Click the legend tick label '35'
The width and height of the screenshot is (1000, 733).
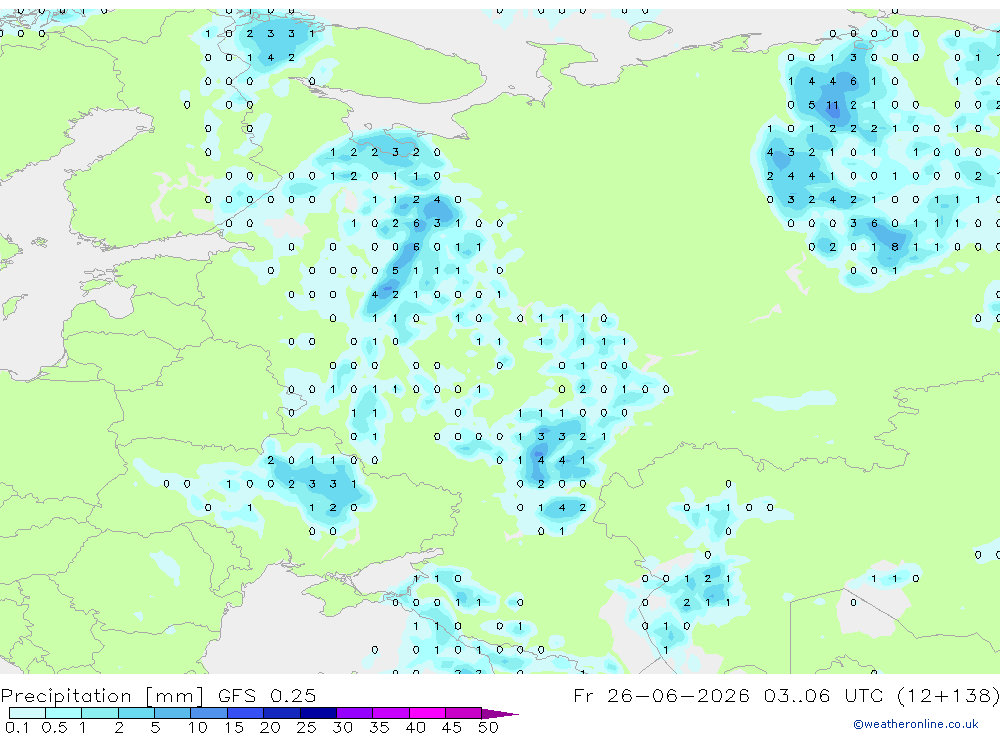[379, 727]
